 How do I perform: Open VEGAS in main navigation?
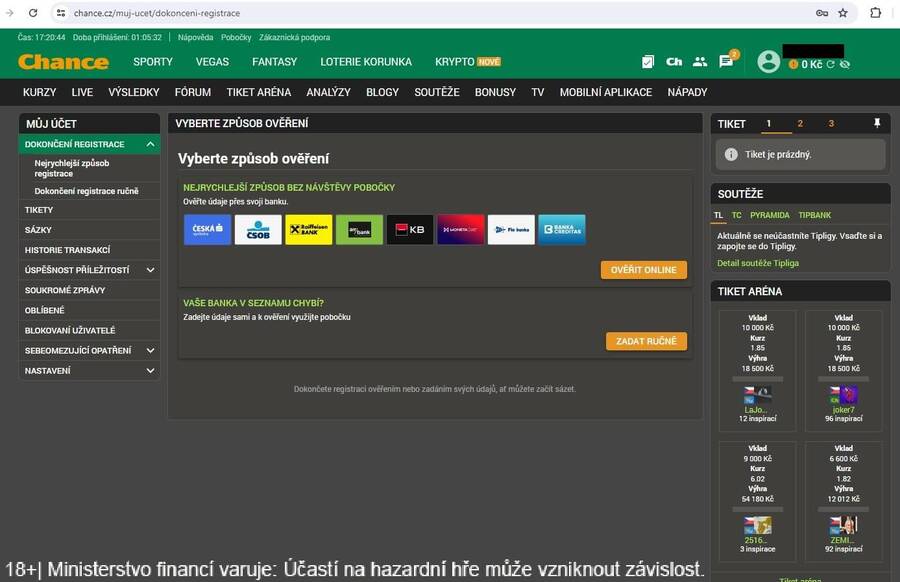coord(212,61)
